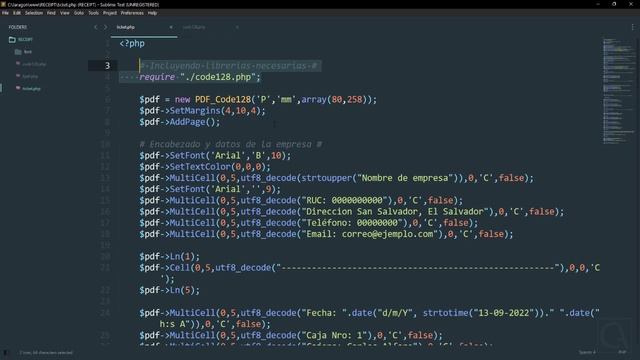Click the selection info in status bar

point(46,352)
